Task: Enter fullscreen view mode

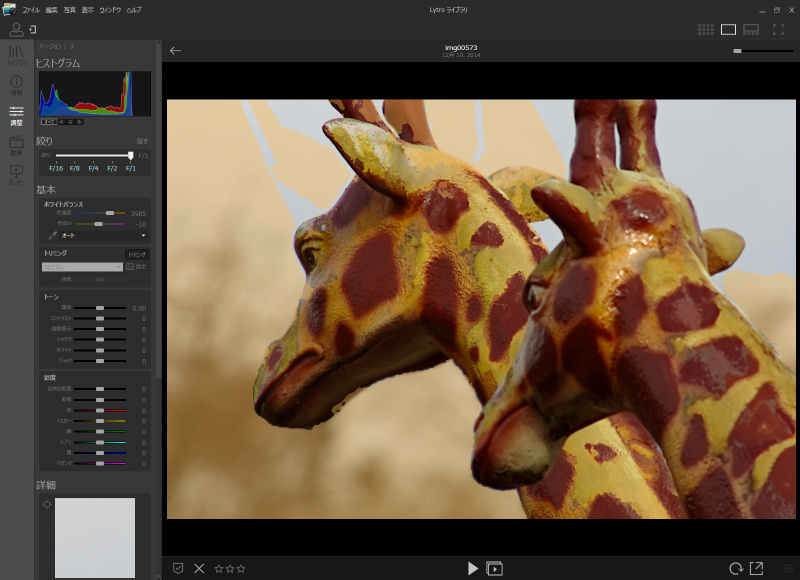Action: pos(778,30)
